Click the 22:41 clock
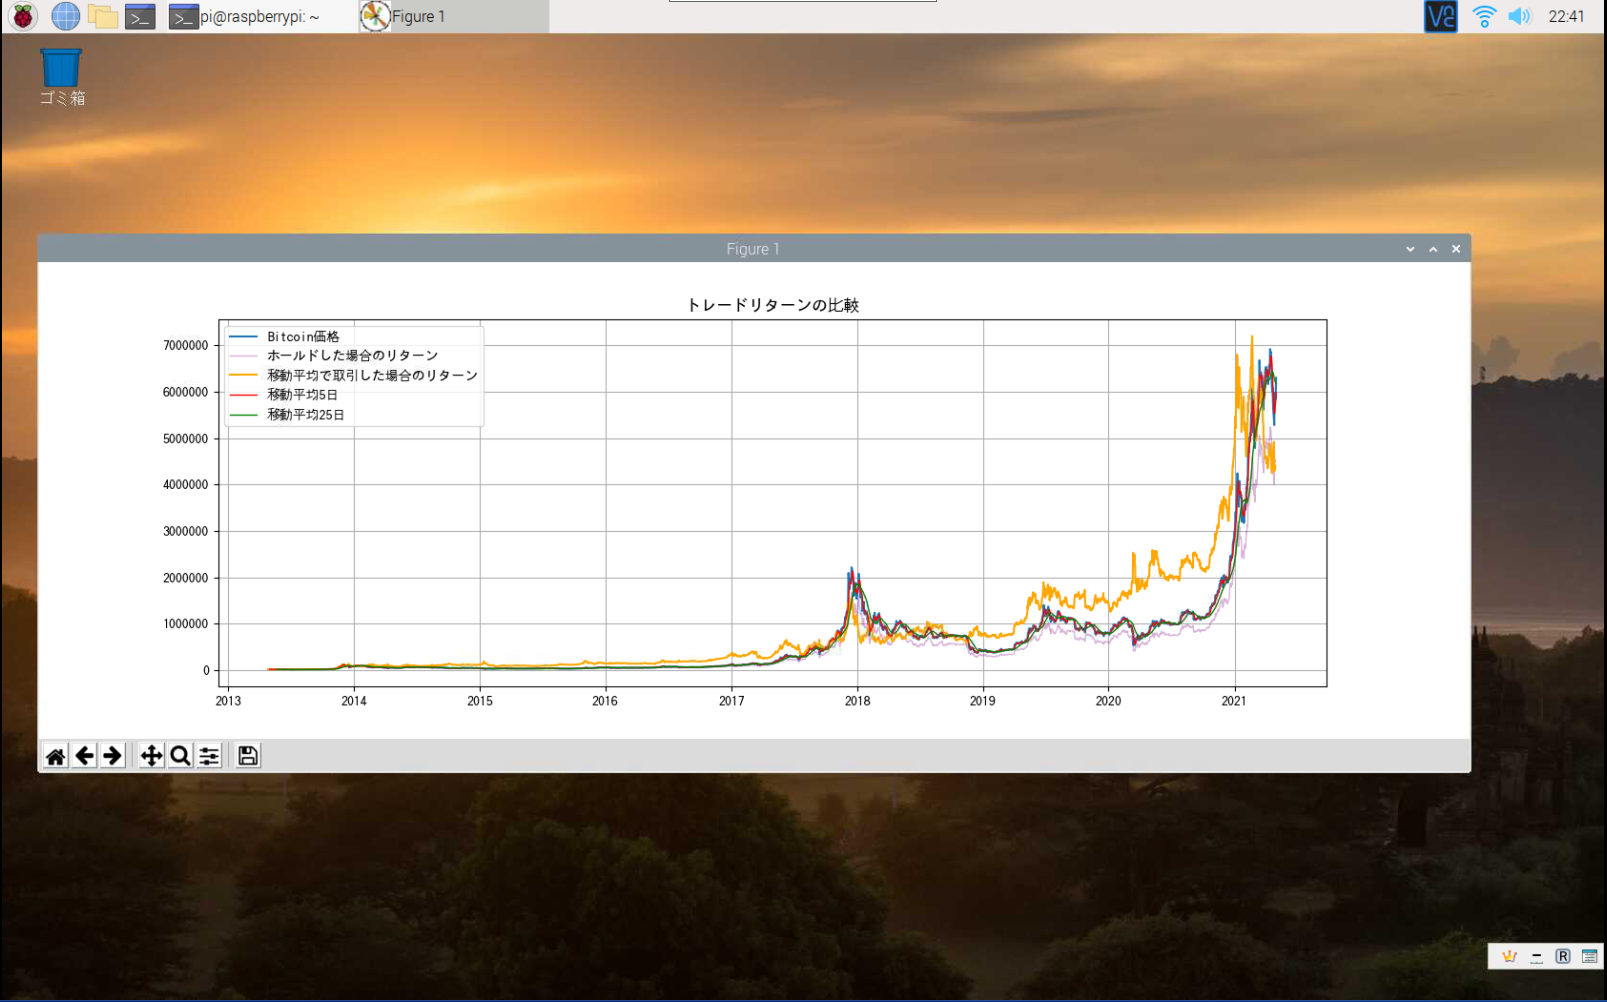The width and height of the screenshot is (1607, 1002). tap(1566, 16)
